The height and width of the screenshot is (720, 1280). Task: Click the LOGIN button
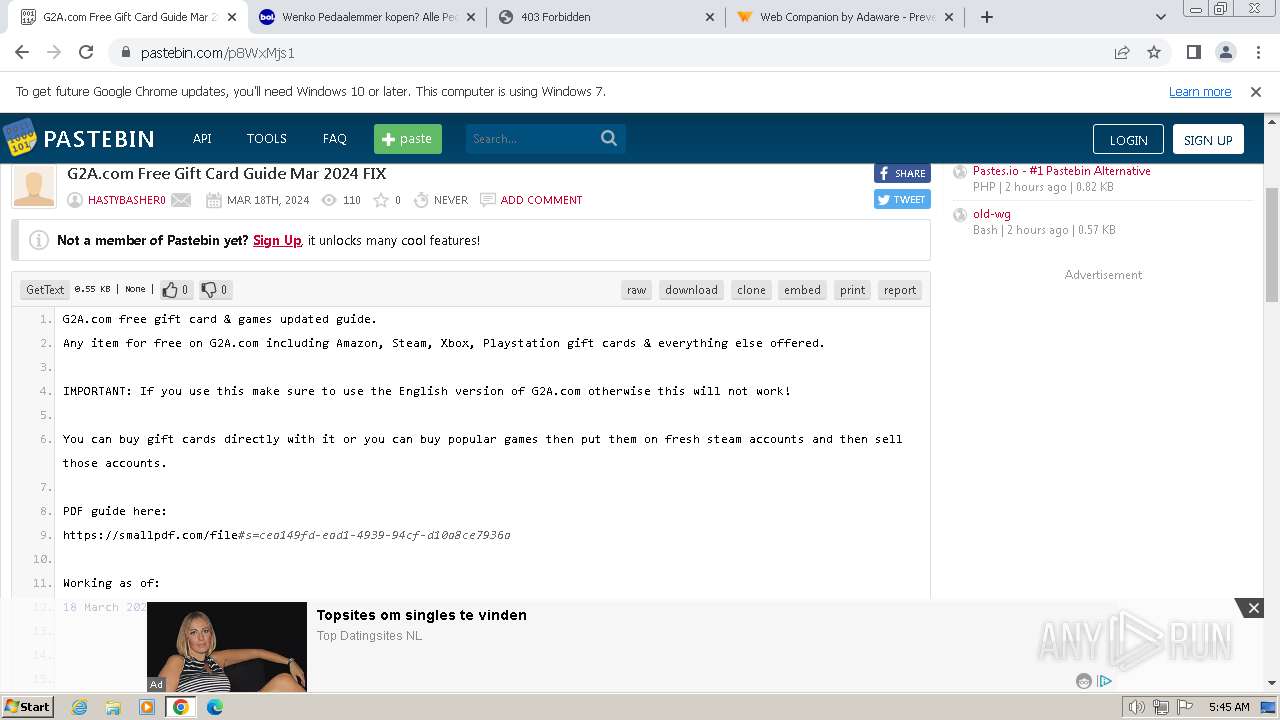click(1128, 139)
